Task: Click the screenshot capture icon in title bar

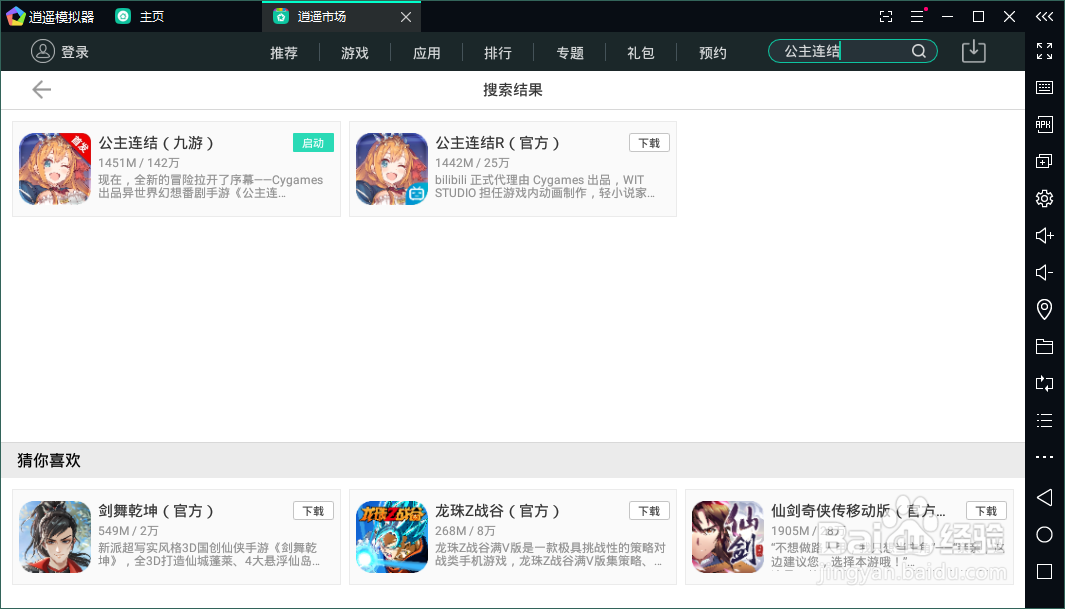Action: [886, 16]
